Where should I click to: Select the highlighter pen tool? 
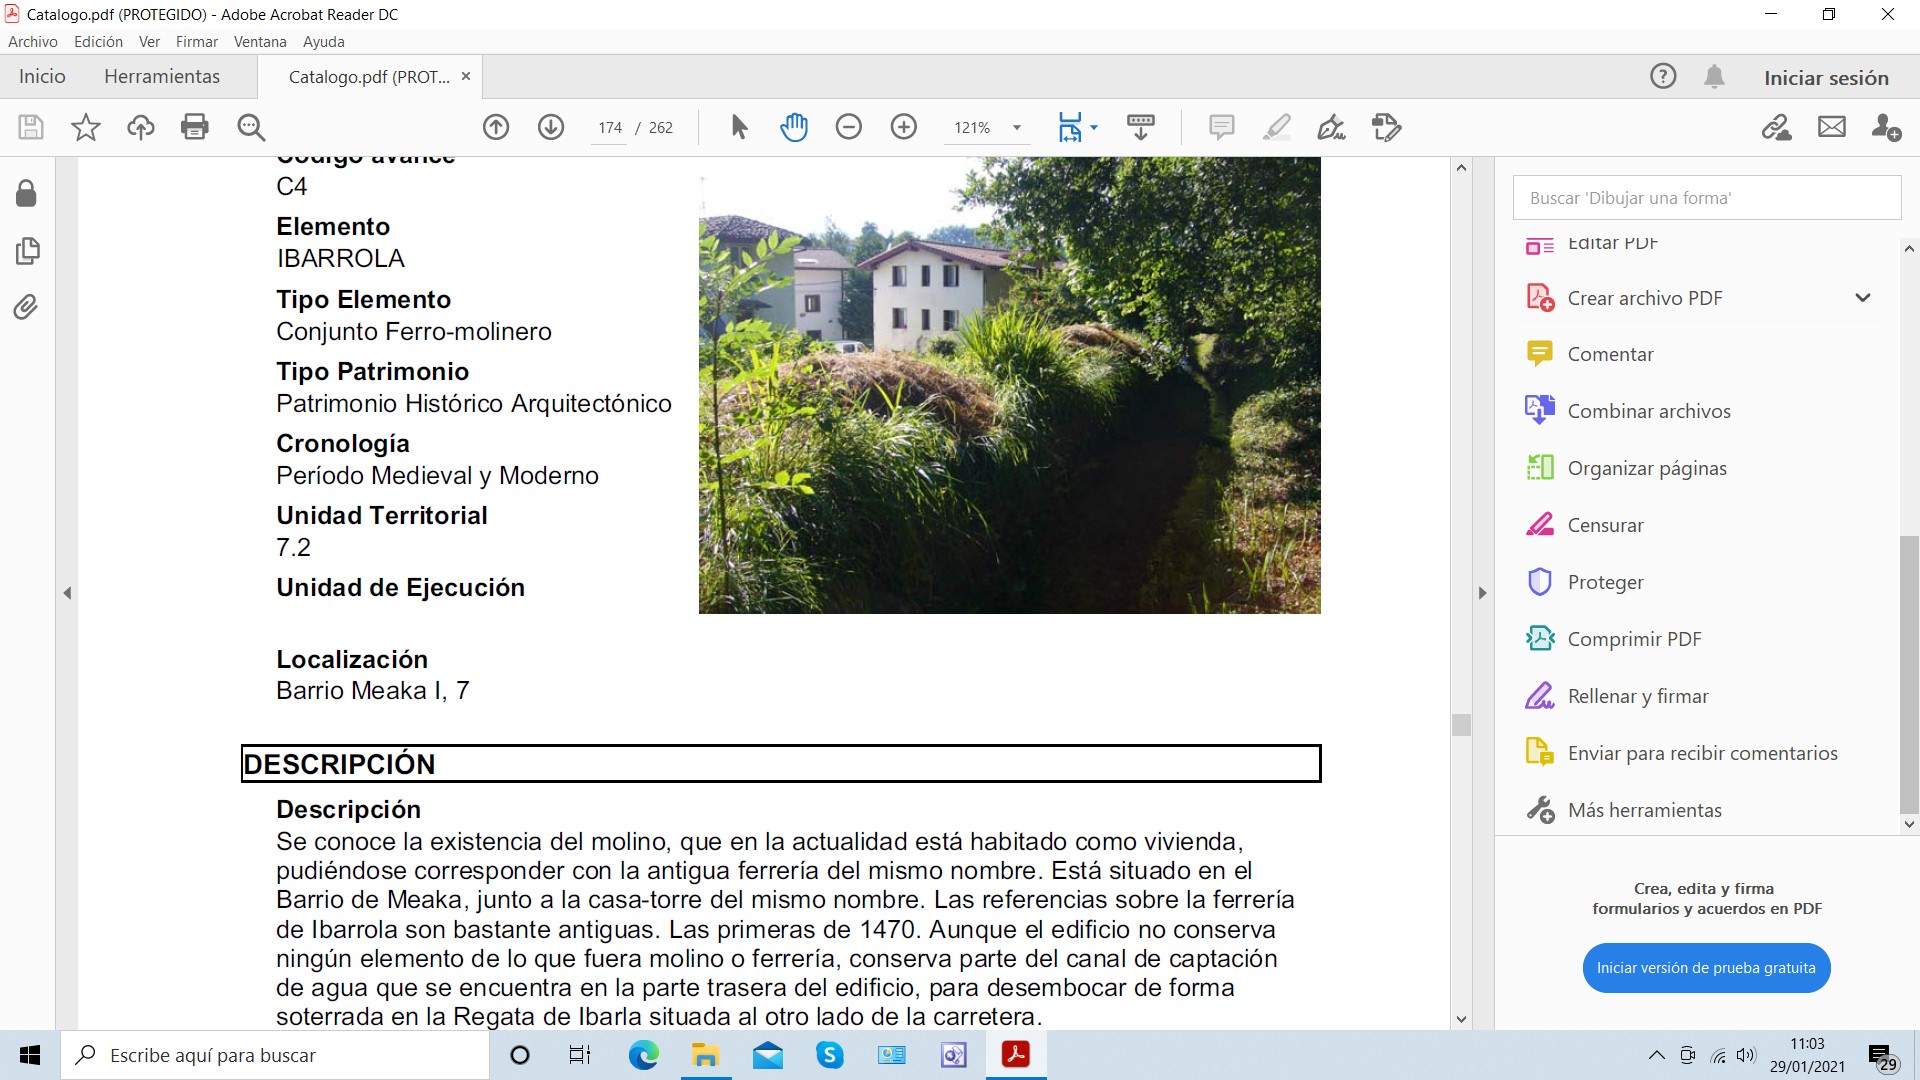click(x=1277, y=127)
